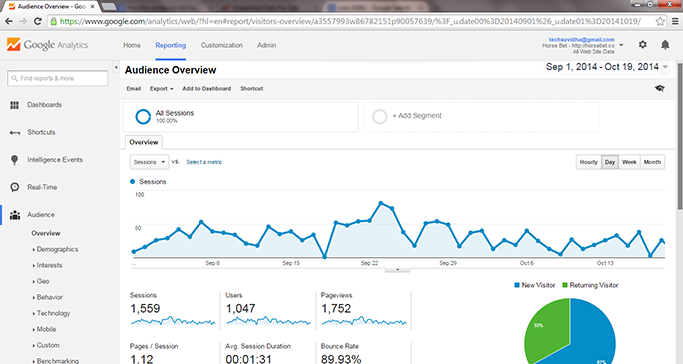The image size is (683, 364).
Task: Switch the chart to Week view
Action: pyautogui.click(x=629, y=162)
